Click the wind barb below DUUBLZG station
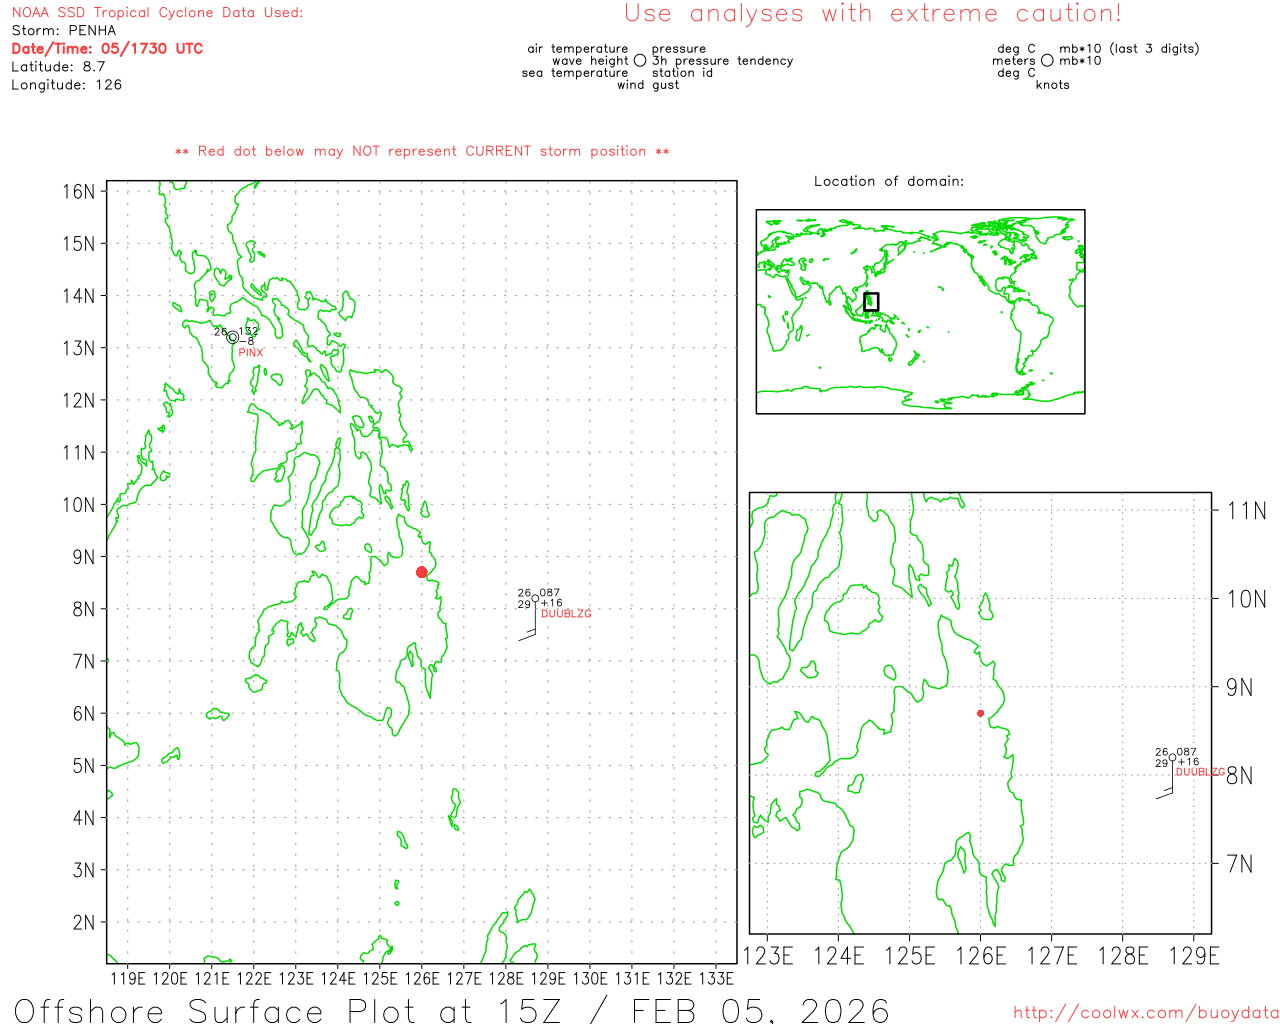 coord(529,621)
